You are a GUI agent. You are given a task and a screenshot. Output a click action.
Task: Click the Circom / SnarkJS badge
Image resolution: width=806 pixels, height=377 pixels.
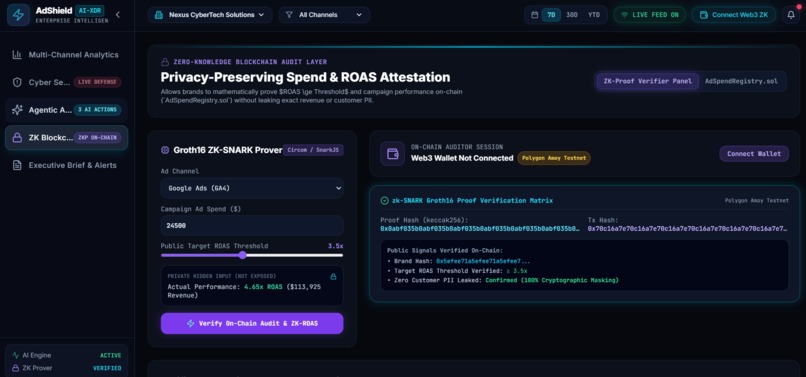(x=313, y=150)
